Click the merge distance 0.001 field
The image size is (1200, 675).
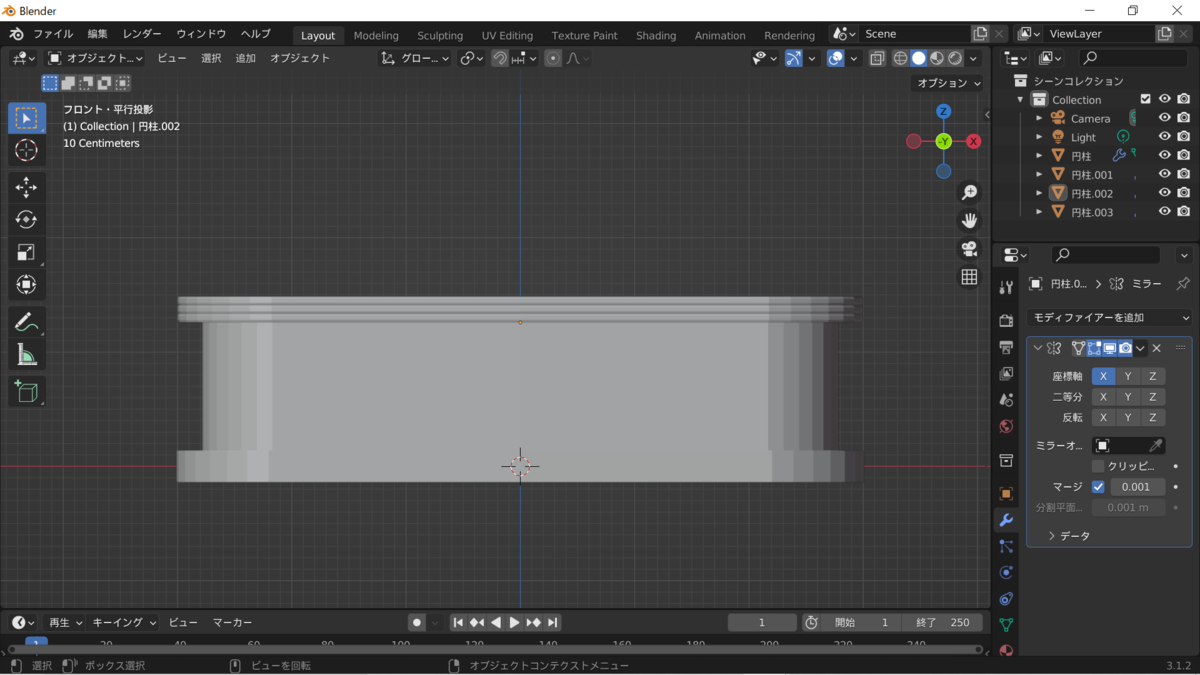tap(1137, 487)
